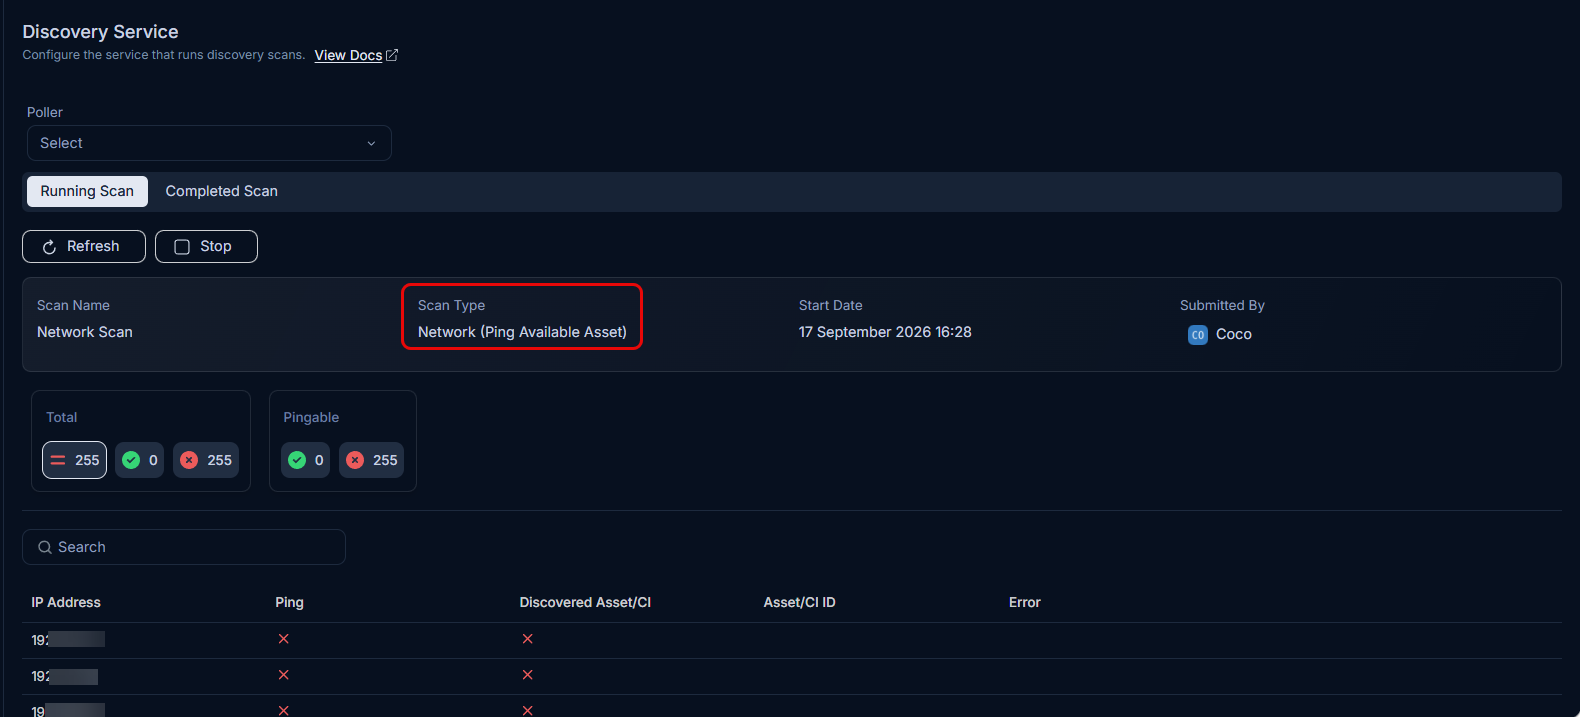The height and width of the screenshot is (717, 1580).
Task: Switch to the Running Scan tab
Action: (87, 191)
